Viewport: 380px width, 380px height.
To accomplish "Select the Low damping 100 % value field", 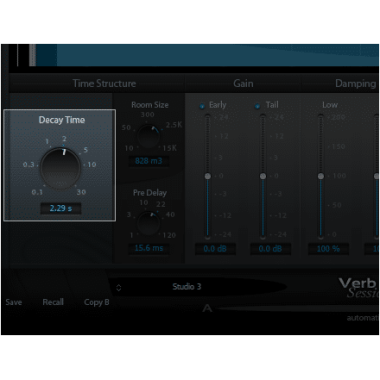I will click(328, 249).
